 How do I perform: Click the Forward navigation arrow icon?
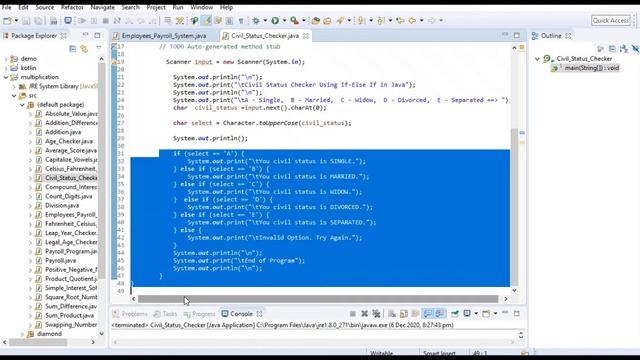click(431, 20)
